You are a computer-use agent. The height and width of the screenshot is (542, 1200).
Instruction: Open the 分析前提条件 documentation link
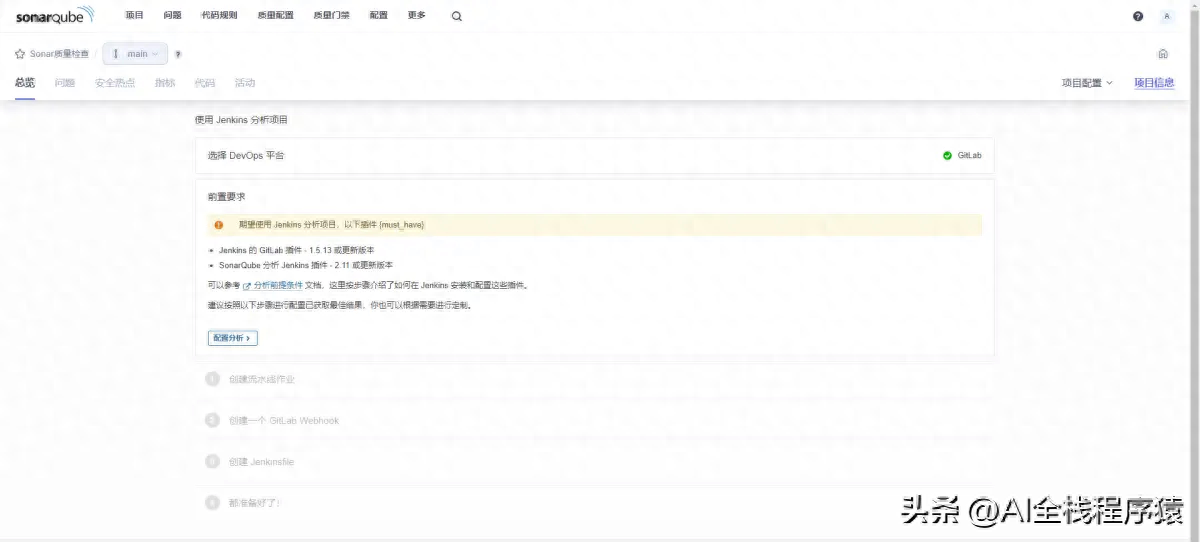click(x=278, y=286)
